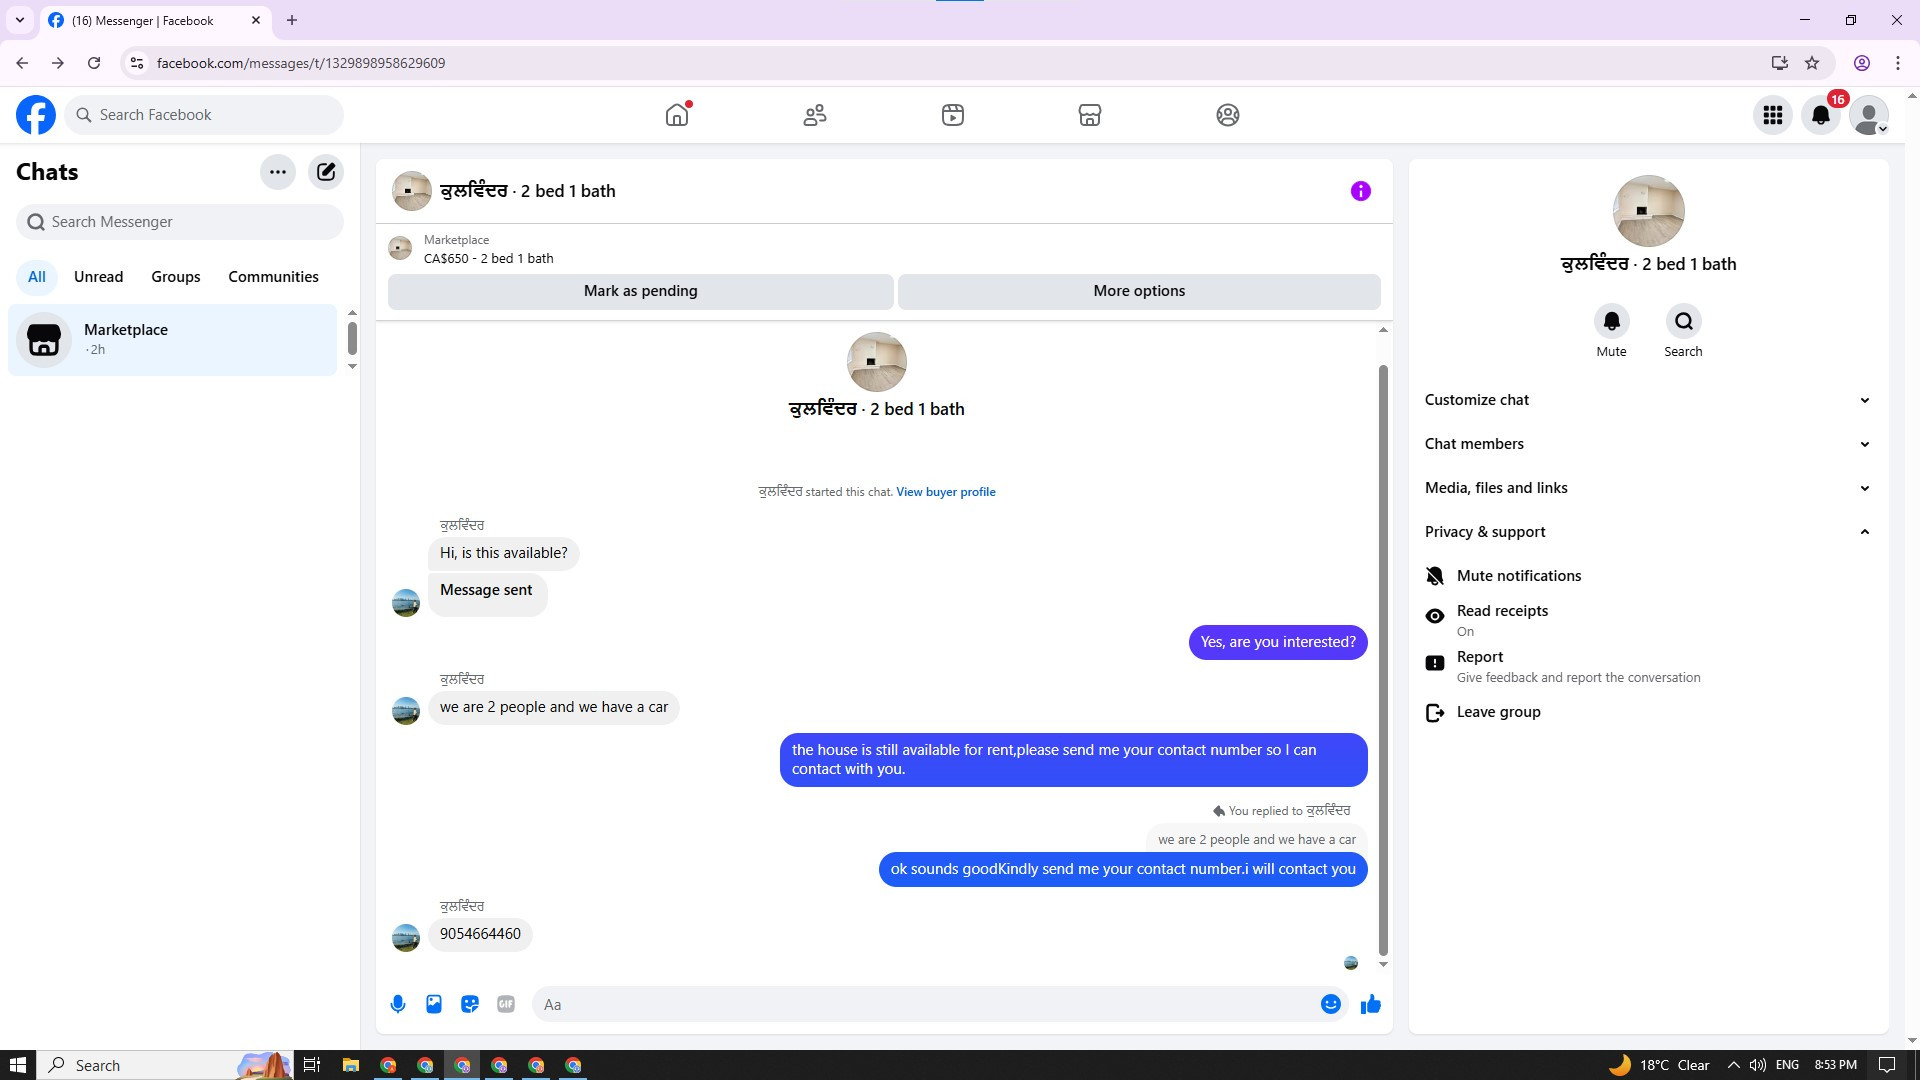Open the View buyer profile link

945,492
